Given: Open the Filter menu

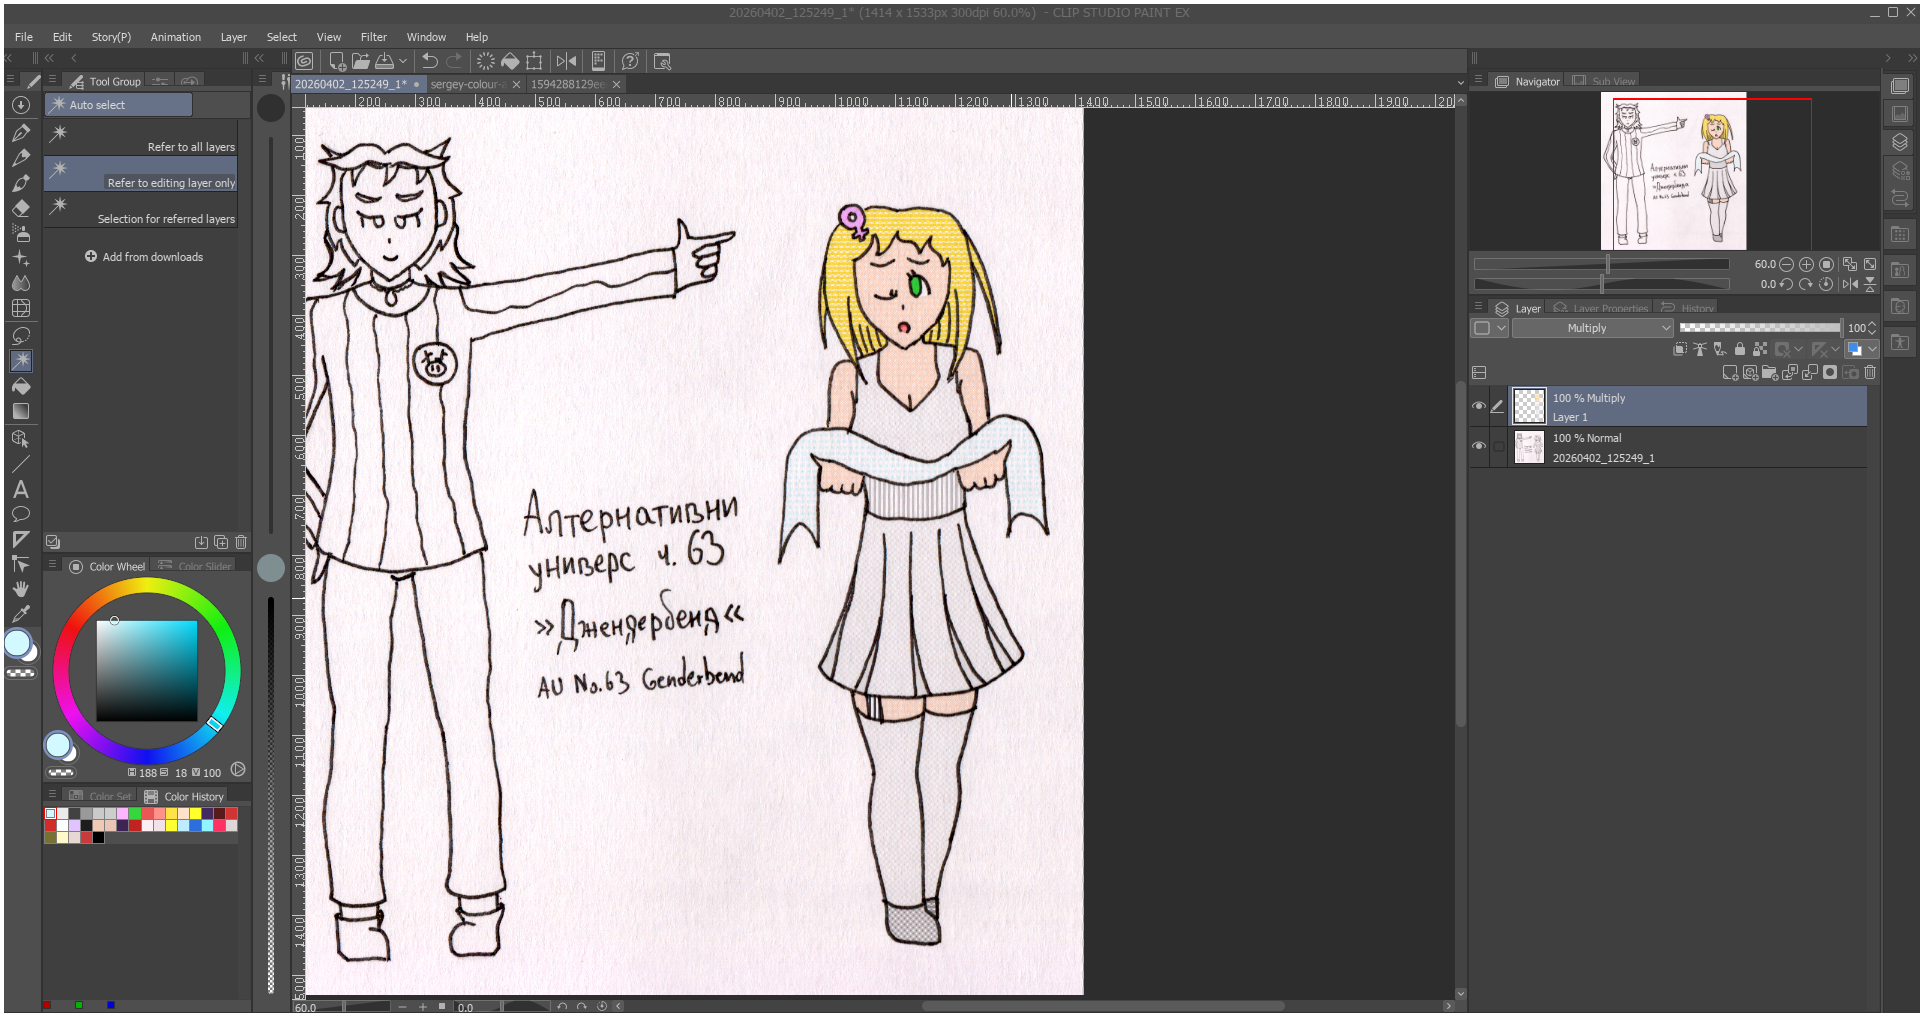Looking at the screenshot, I should click(x=373, y=37).
